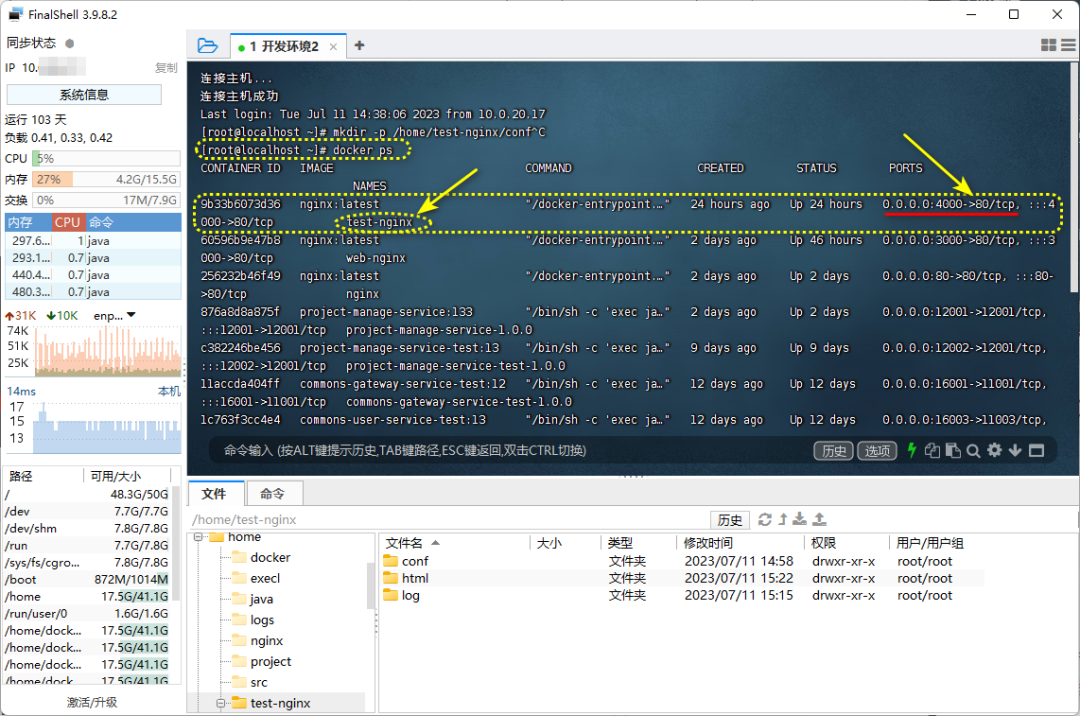The width and height of the screenshot is (1080, 716).
Task: Switch to the 文件 tab
Action: [x=214, y=494]
